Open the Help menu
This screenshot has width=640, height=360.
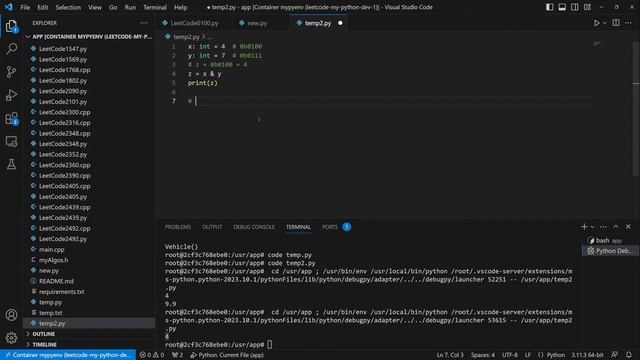coord(180,7)
